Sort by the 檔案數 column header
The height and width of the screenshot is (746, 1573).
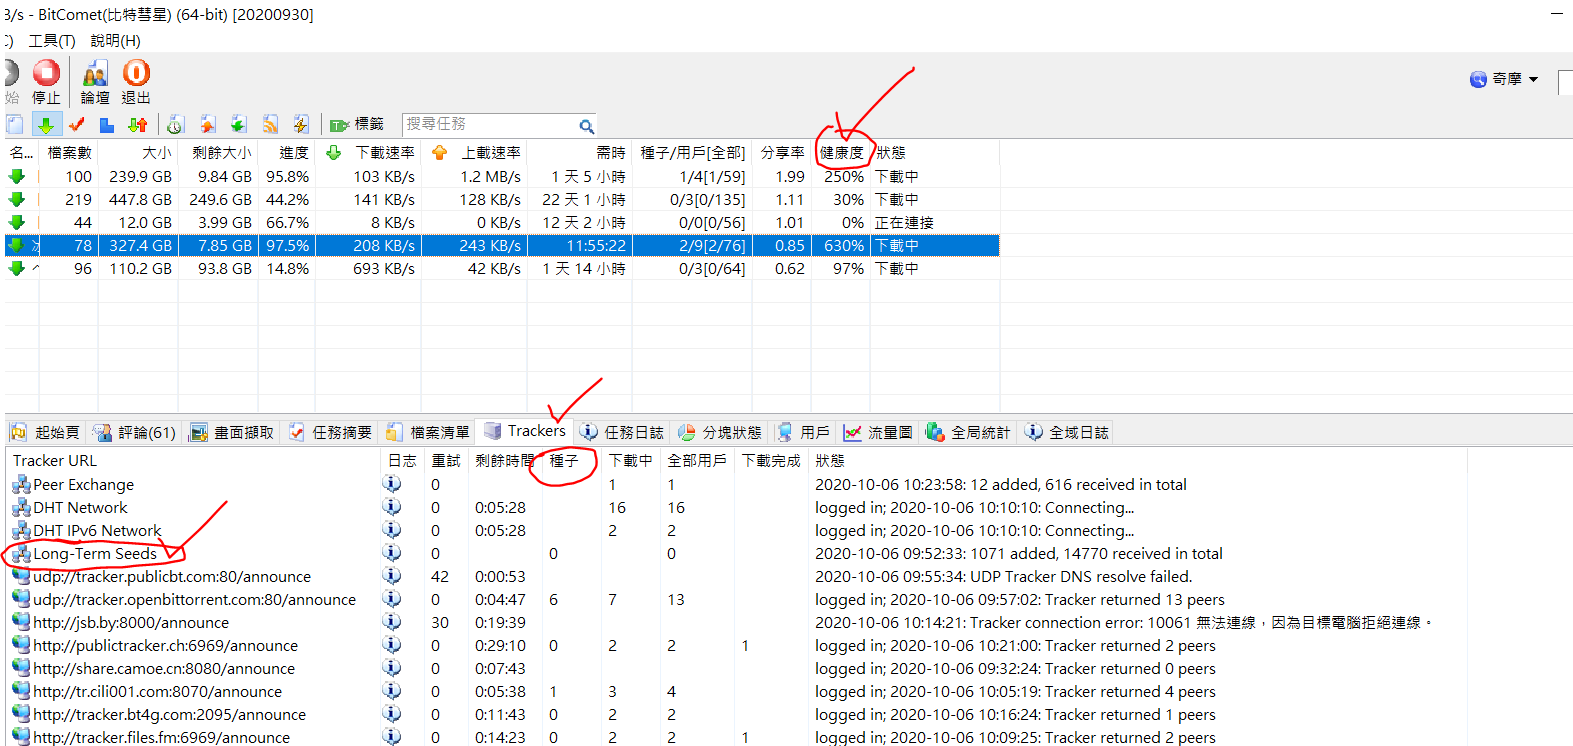(x=69, y=152)
